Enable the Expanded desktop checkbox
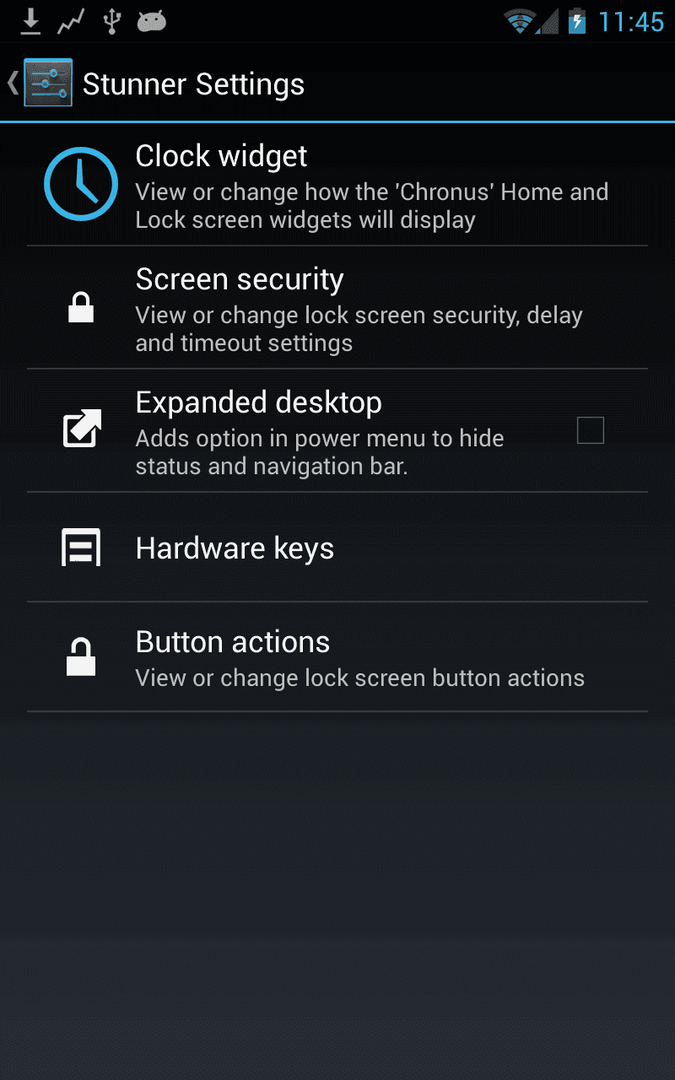Screen dimensions: 675x1080 point(590,430)
